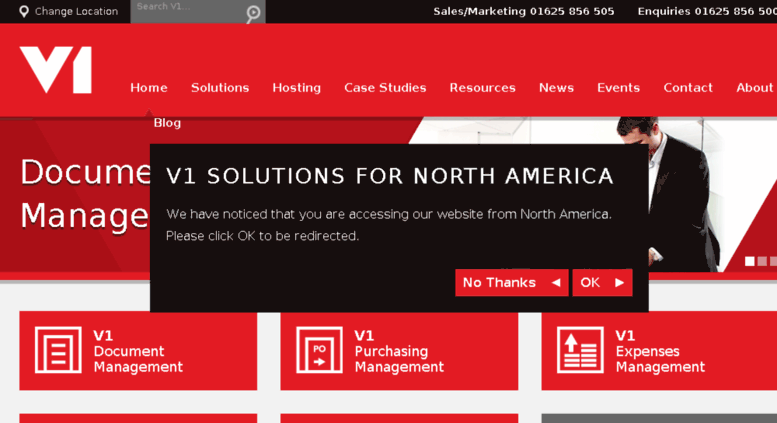
Task: Click the Expenses Management icon
Action: [580, 350]
